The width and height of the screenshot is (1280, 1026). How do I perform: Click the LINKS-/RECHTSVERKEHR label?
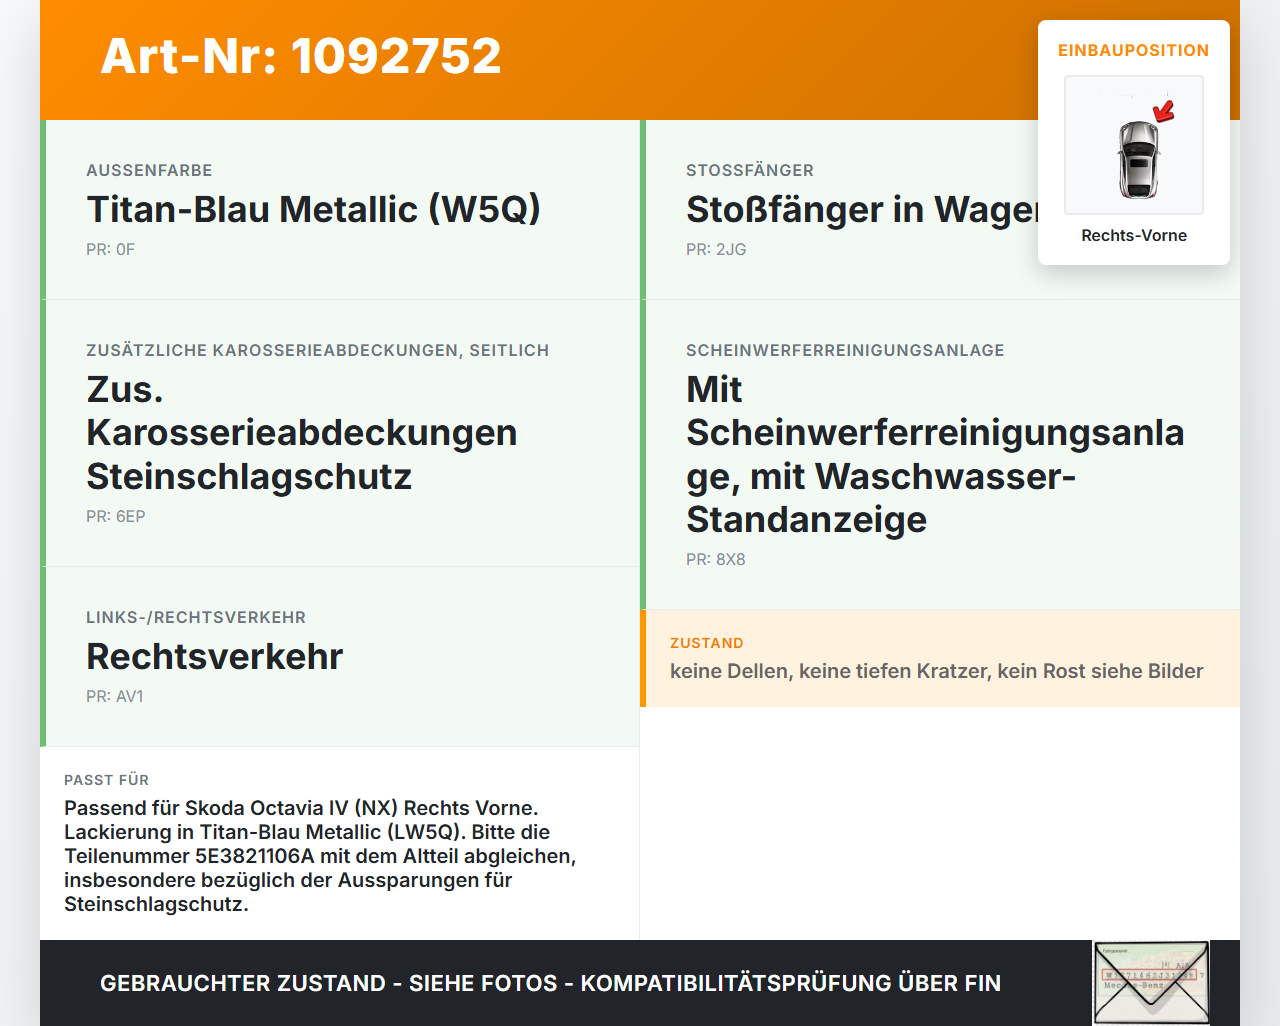[196, 617]
